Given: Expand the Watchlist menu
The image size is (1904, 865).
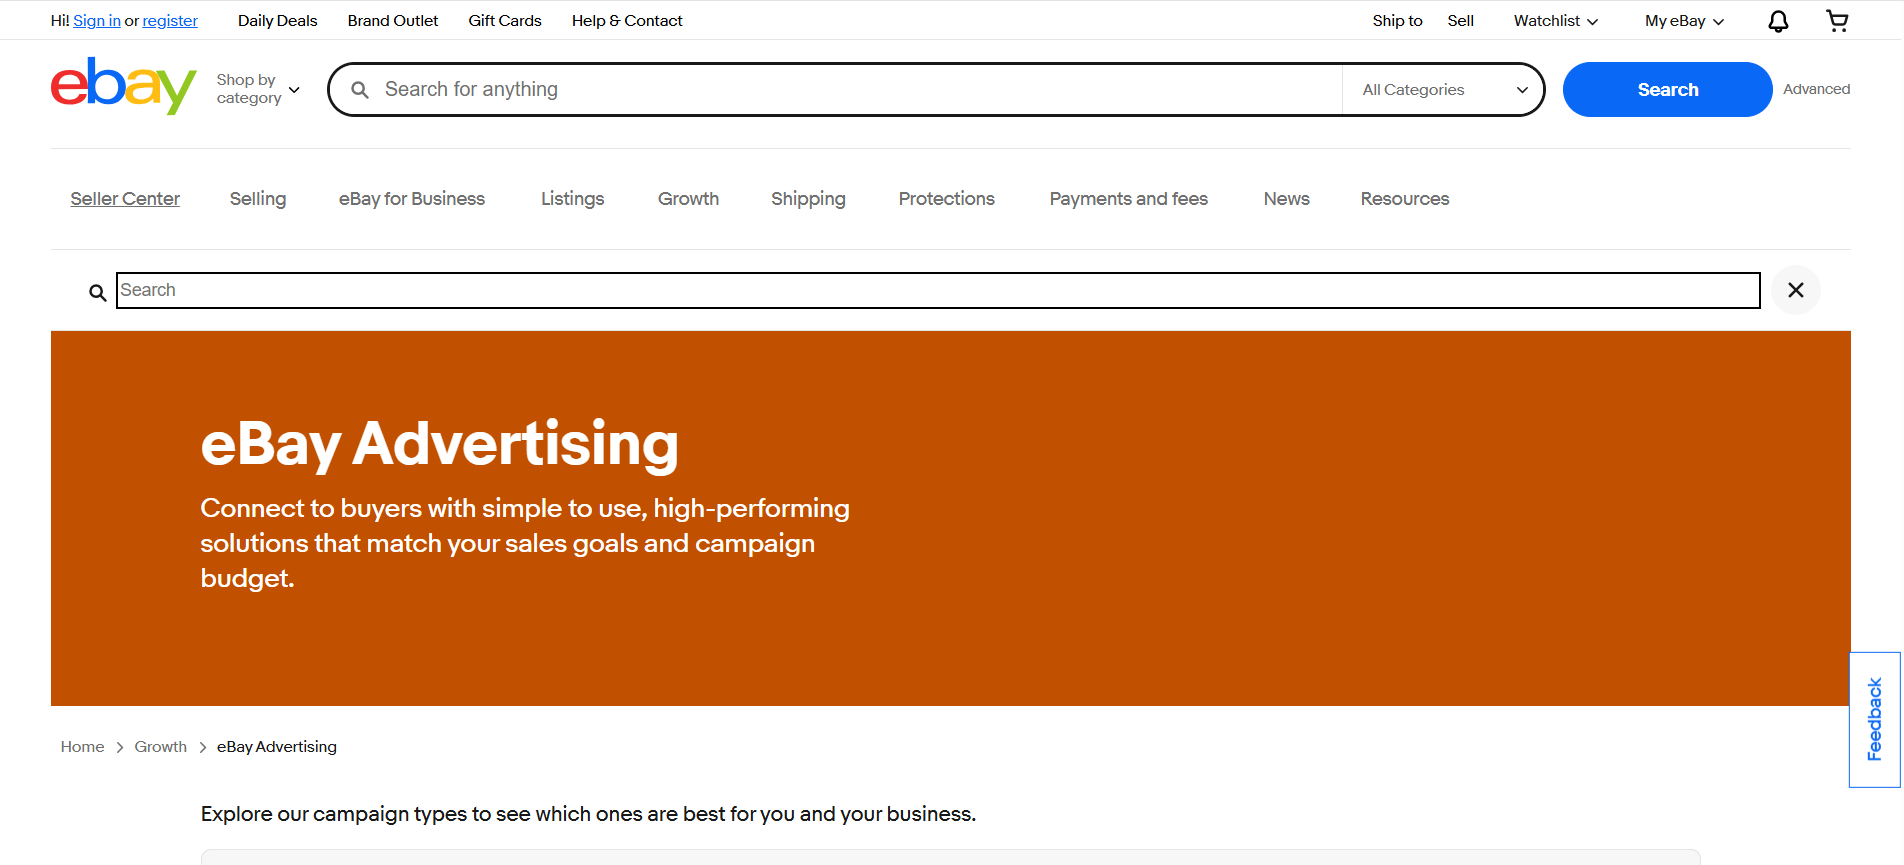Looking at the screenshot, I should pos(1555,21).
